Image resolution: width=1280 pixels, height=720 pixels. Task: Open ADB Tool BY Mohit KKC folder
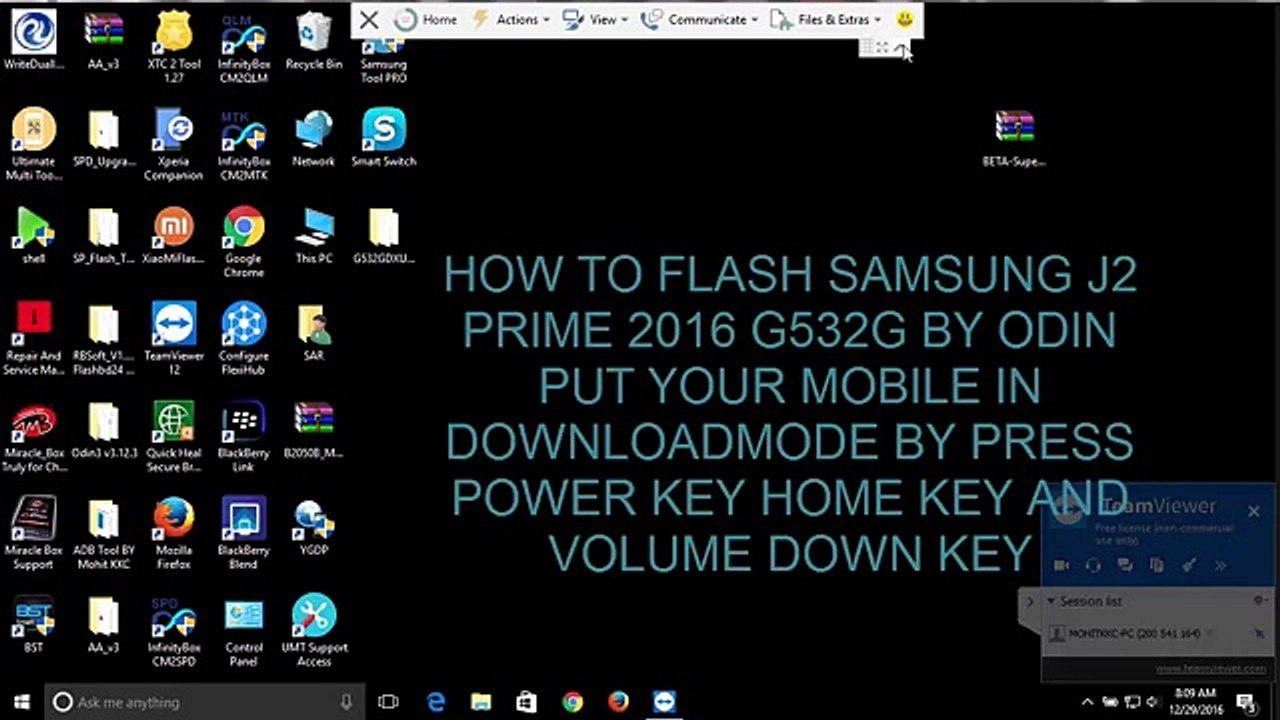pos(103,533)
